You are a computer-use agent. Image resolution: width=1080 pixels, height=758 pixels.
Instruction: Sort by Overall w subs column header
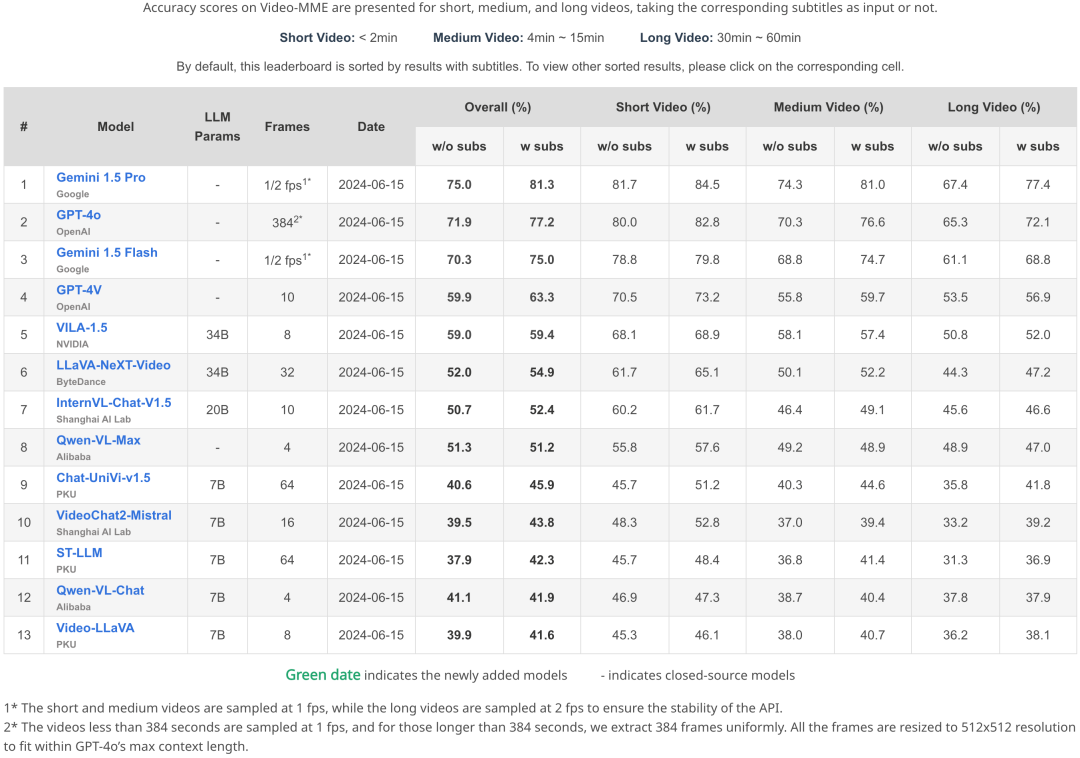pos(541,146)
